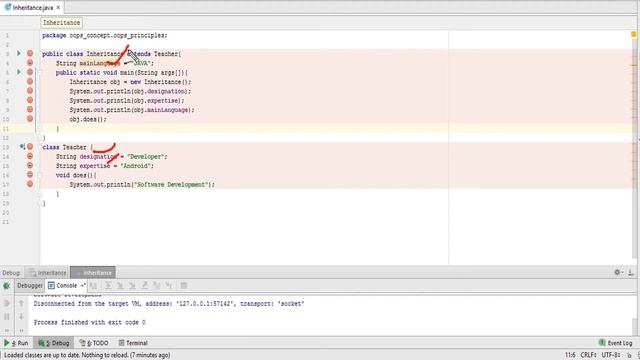Toggle breakpoint on void does() line
Screen dimensions: 640x360
point(30,175)
